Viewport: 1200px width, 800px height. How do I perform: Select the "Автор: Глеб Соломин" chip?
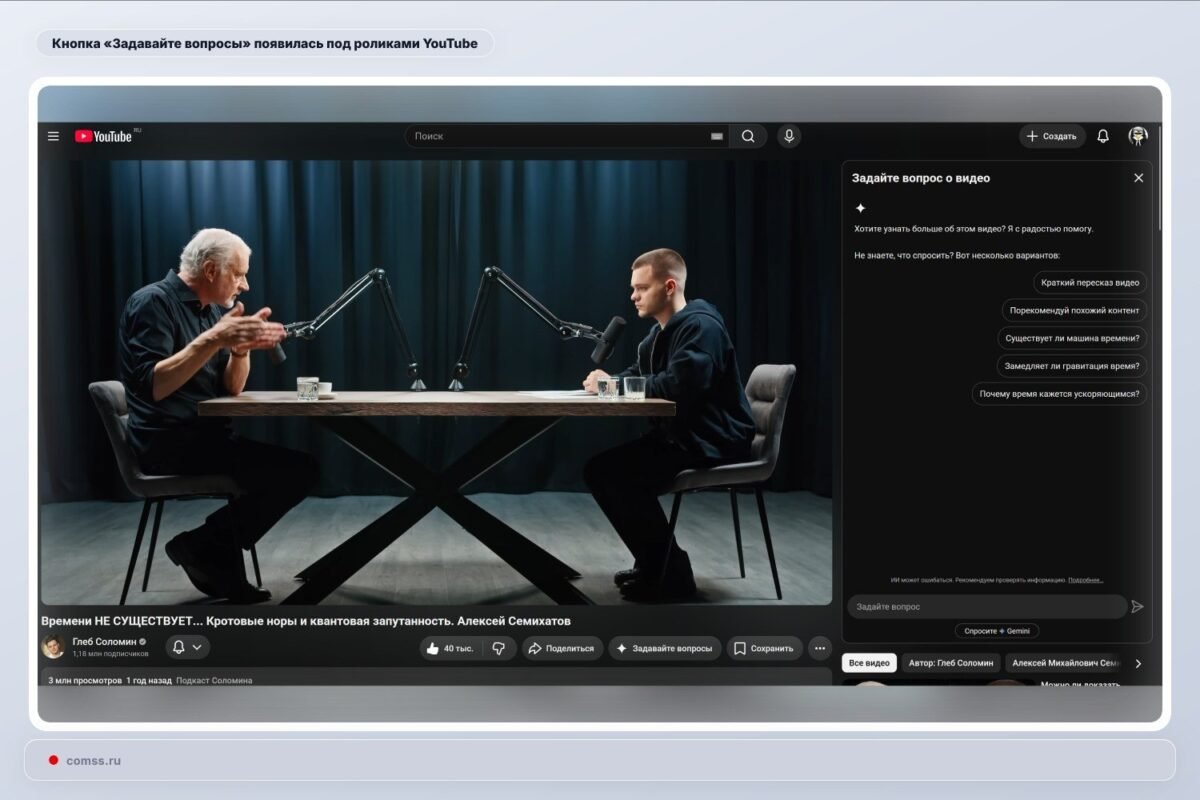coord(951,663)
